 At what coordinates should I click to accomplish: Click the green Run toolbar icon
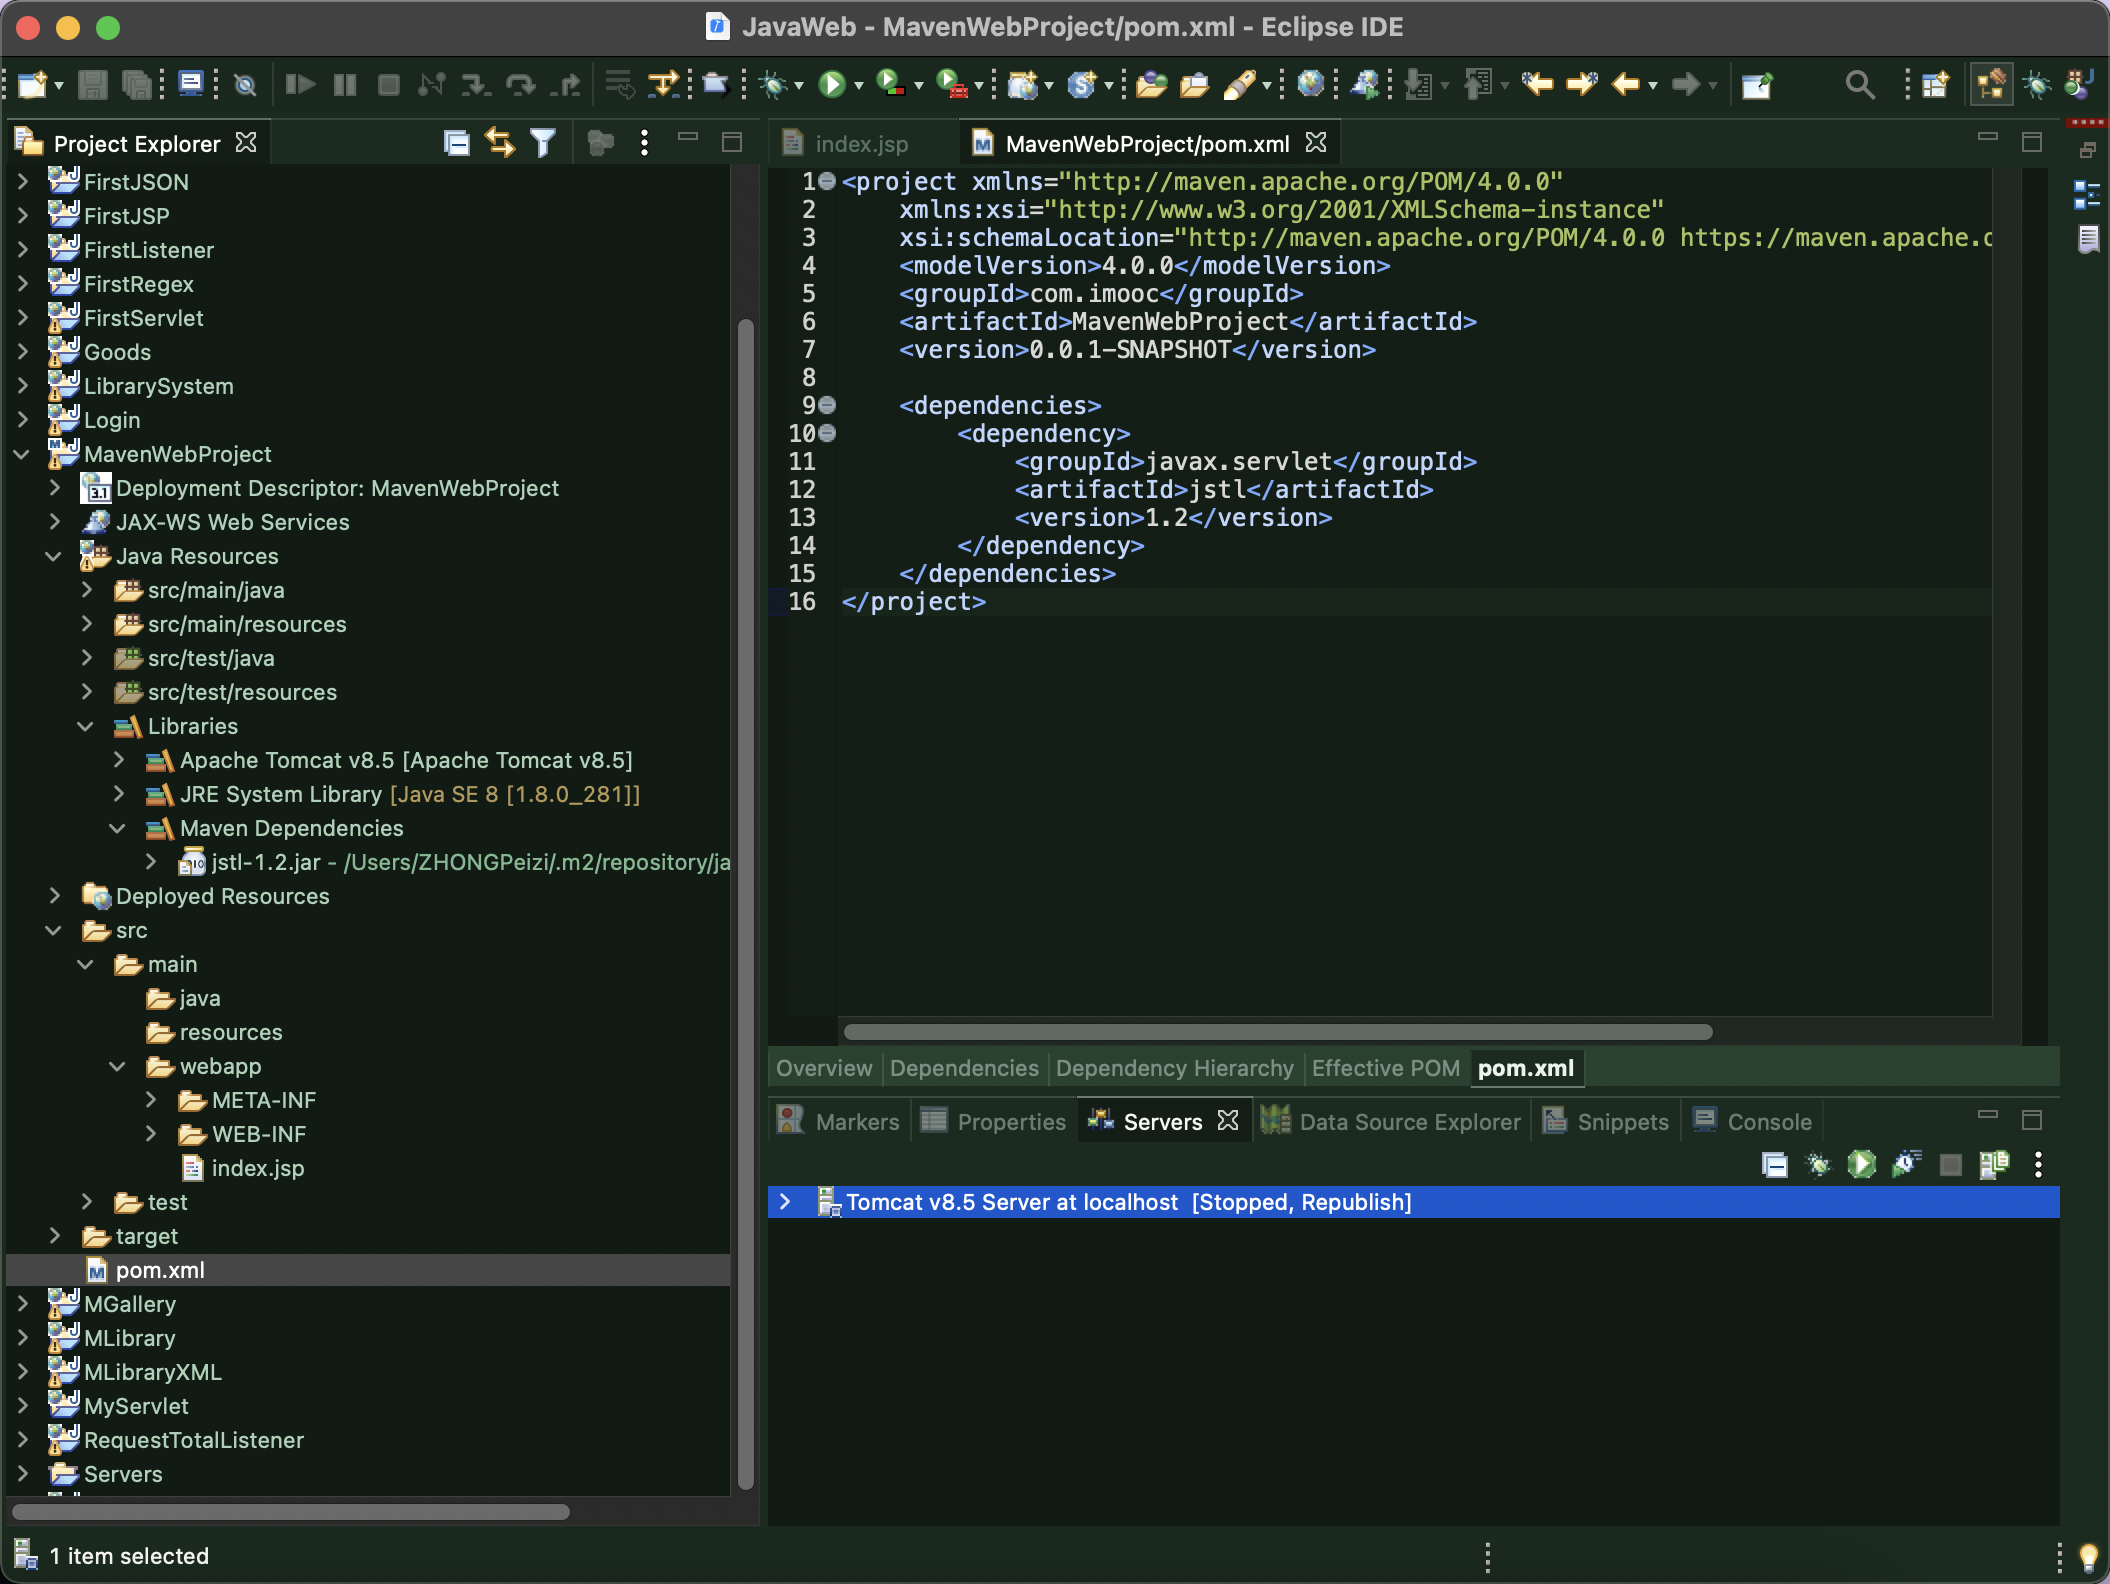pos(832,85)
